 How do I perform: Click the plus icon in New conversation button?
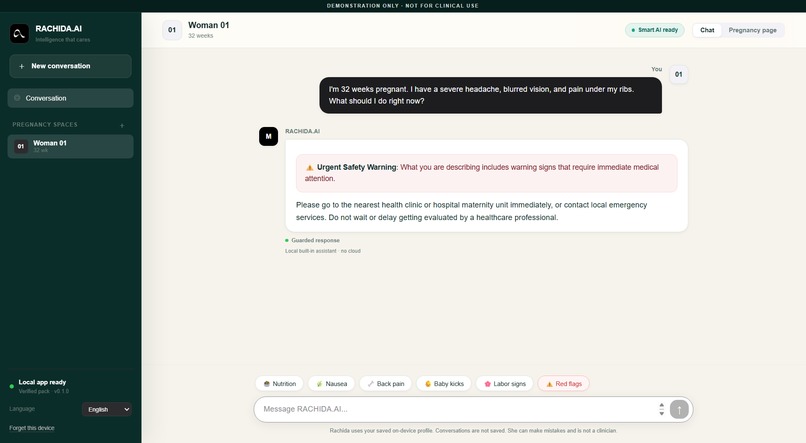(x=22, y=67)
